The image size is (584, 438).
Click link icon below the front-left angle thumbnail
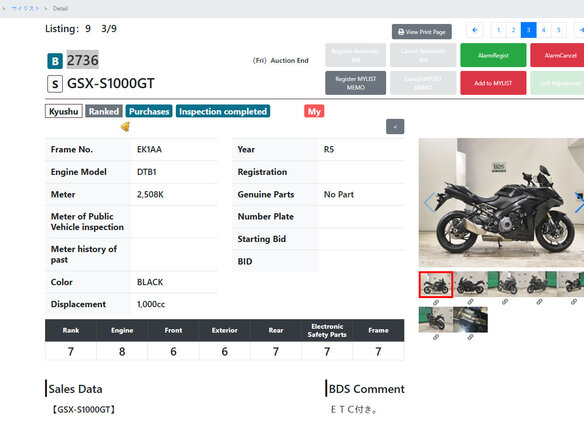[x=539, y=302]
